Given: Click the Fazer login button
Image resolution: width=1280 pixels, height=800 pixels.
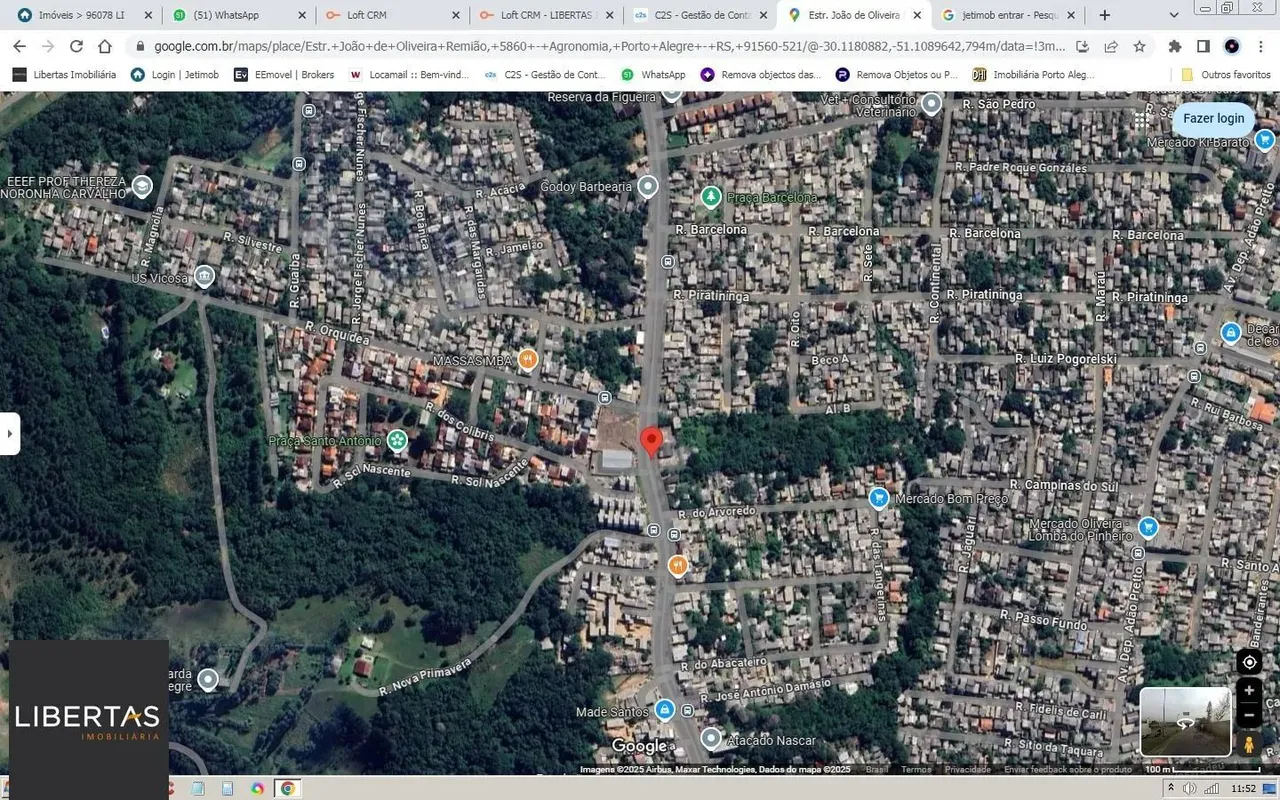Looking at the screenshot, I should (1214, 118).
